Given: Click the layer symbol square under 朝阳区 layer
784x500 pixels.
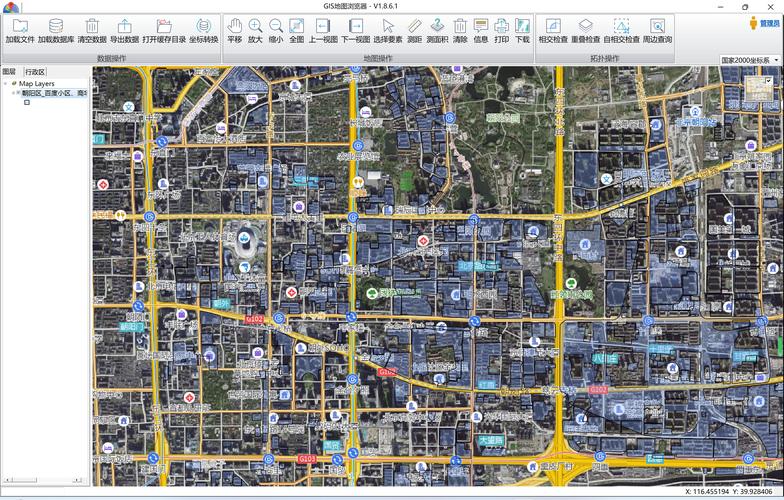Looking at the screenshot, I should tap(27, 102).
